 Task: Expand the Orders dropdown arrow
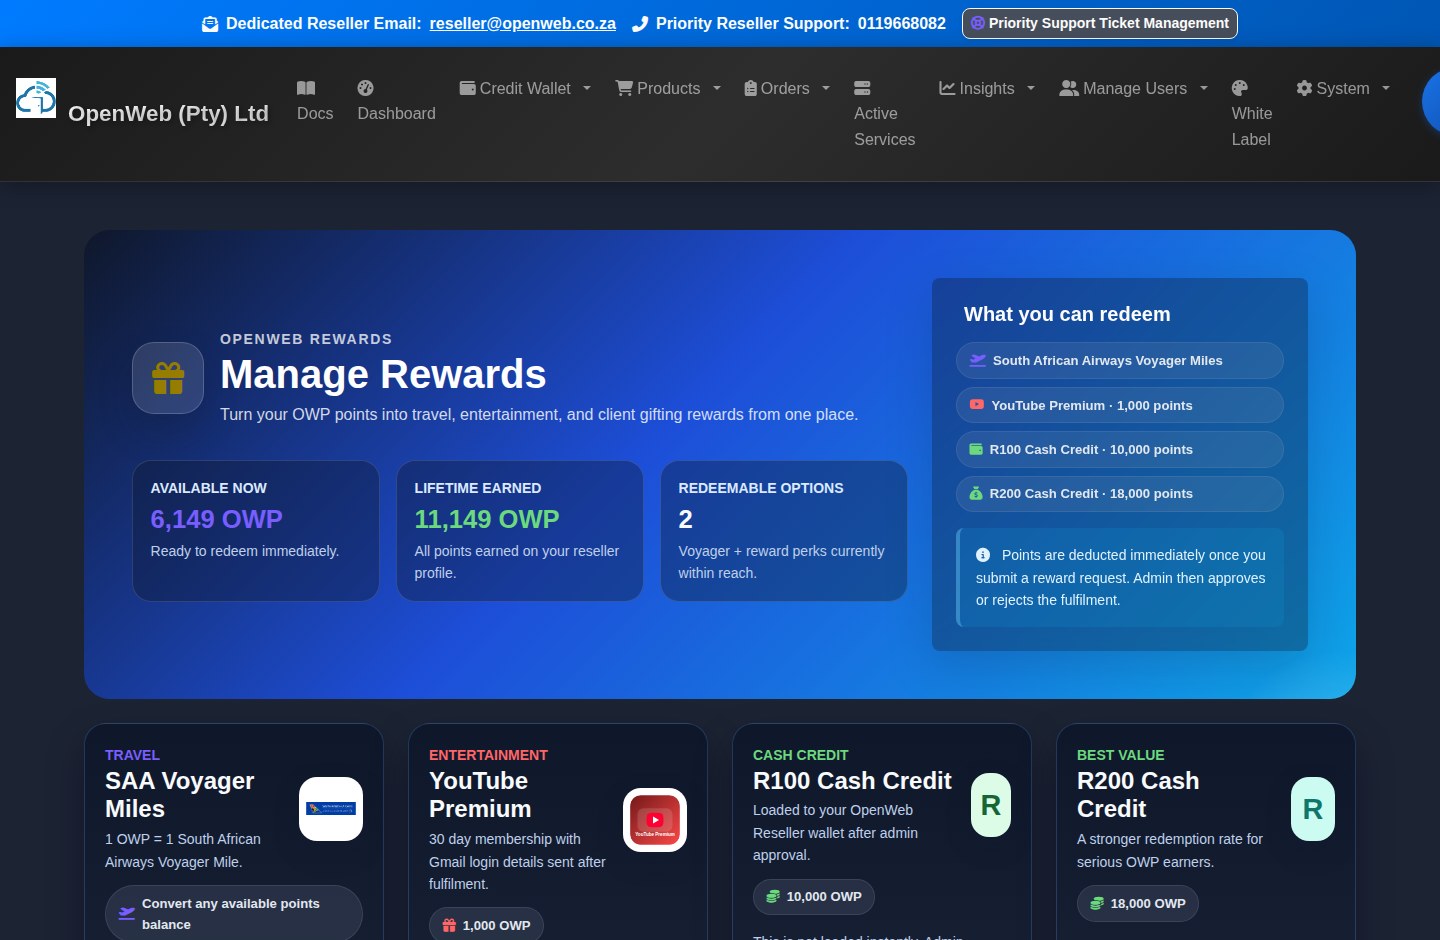click(826, 88)
